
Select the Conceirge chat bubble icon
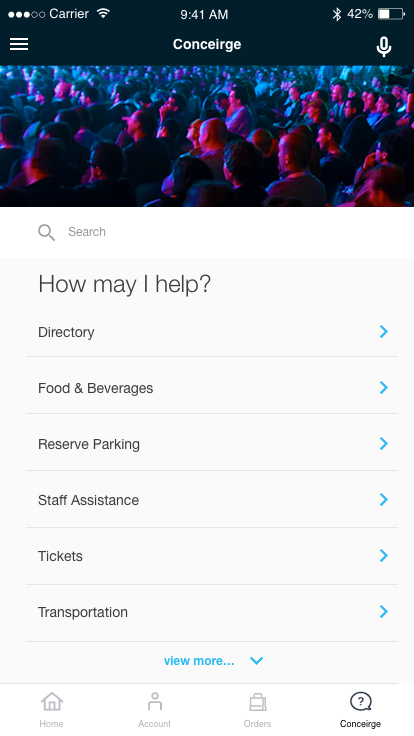click(x=360, y=702)
